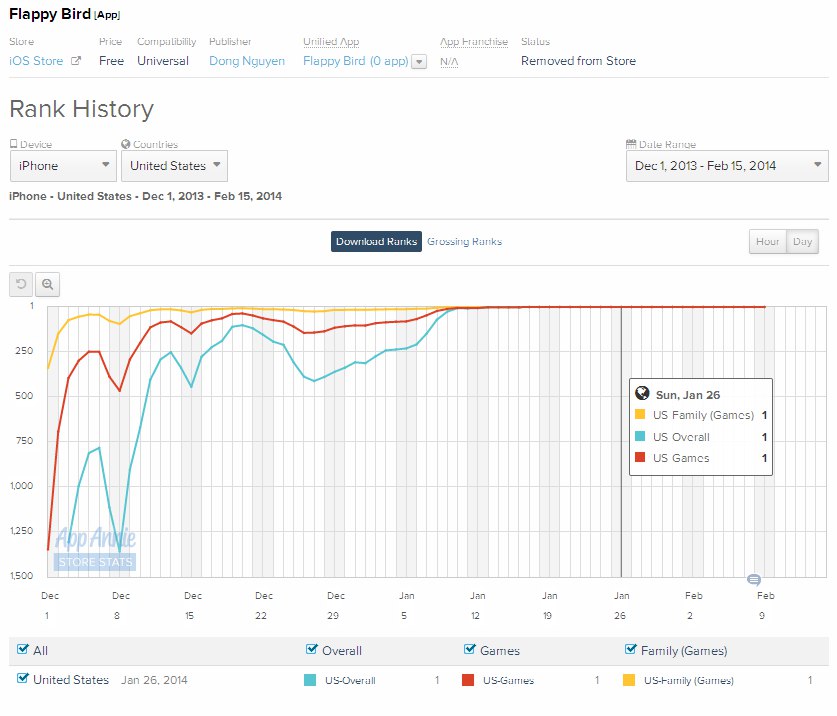This screenshot has height=716, width=837.
Task: Click the device icon beside Device label
Action: click(x=14, y=144)
